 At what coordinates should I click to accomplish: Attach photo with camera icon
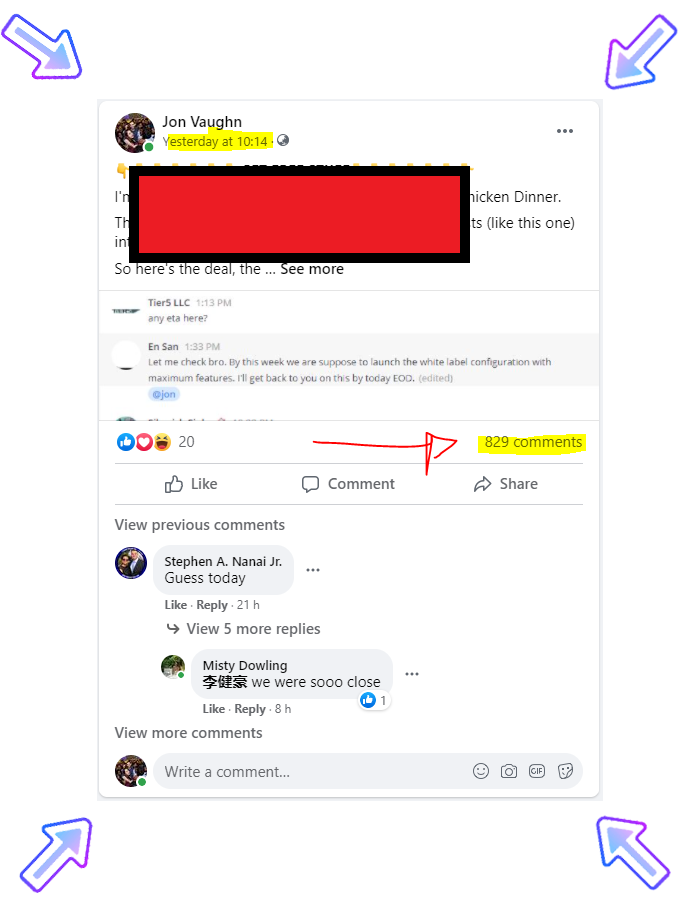click(x=508, y=771)
